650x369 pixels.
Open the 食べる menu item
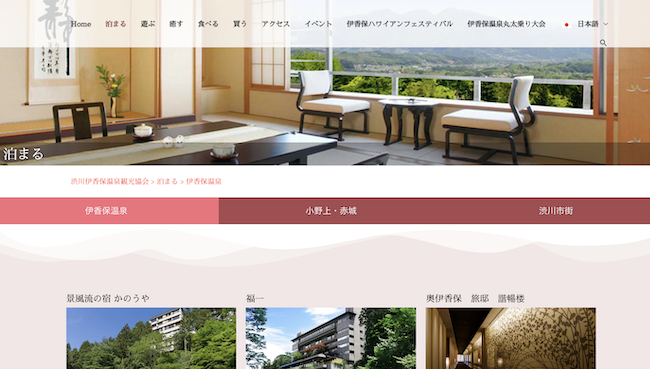click(x=208, y=24)
